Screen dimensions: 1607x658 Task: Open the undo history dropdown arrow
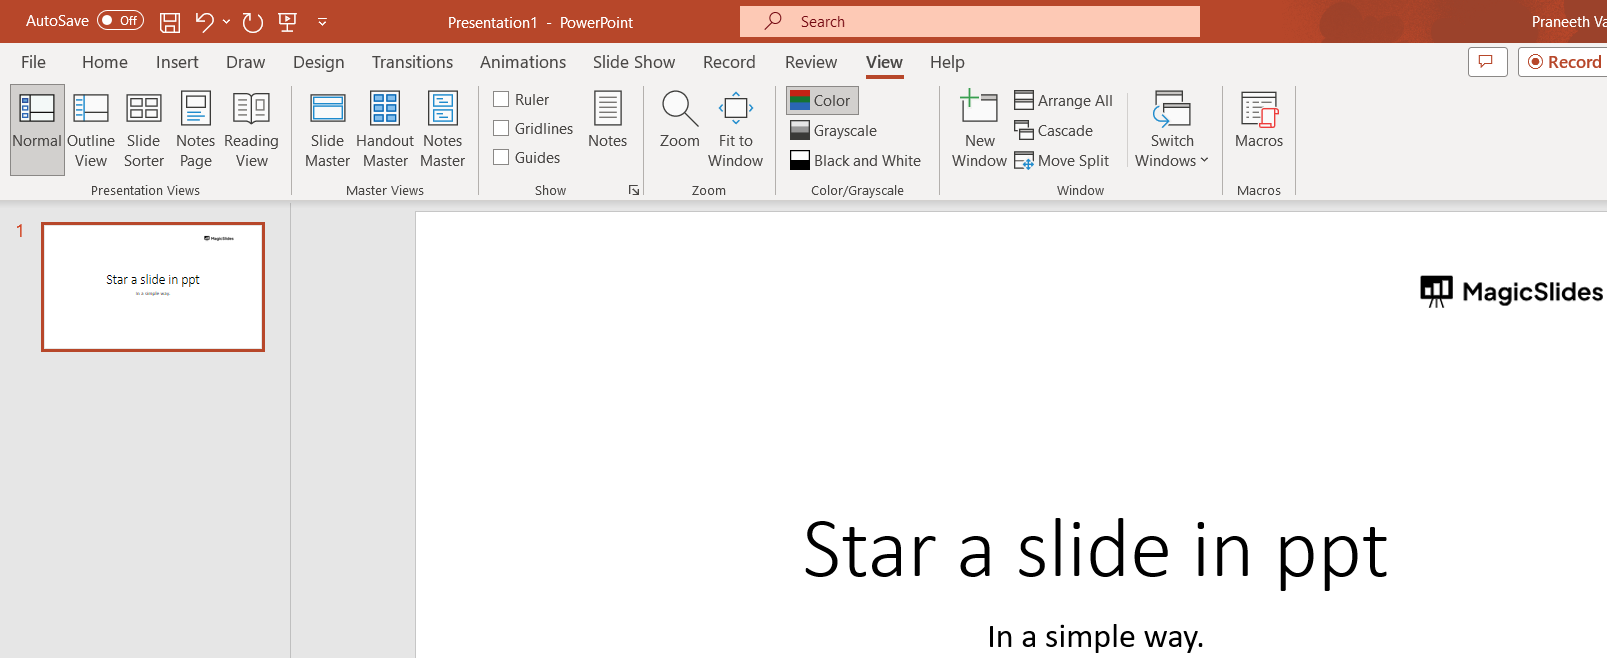point(227,21)
